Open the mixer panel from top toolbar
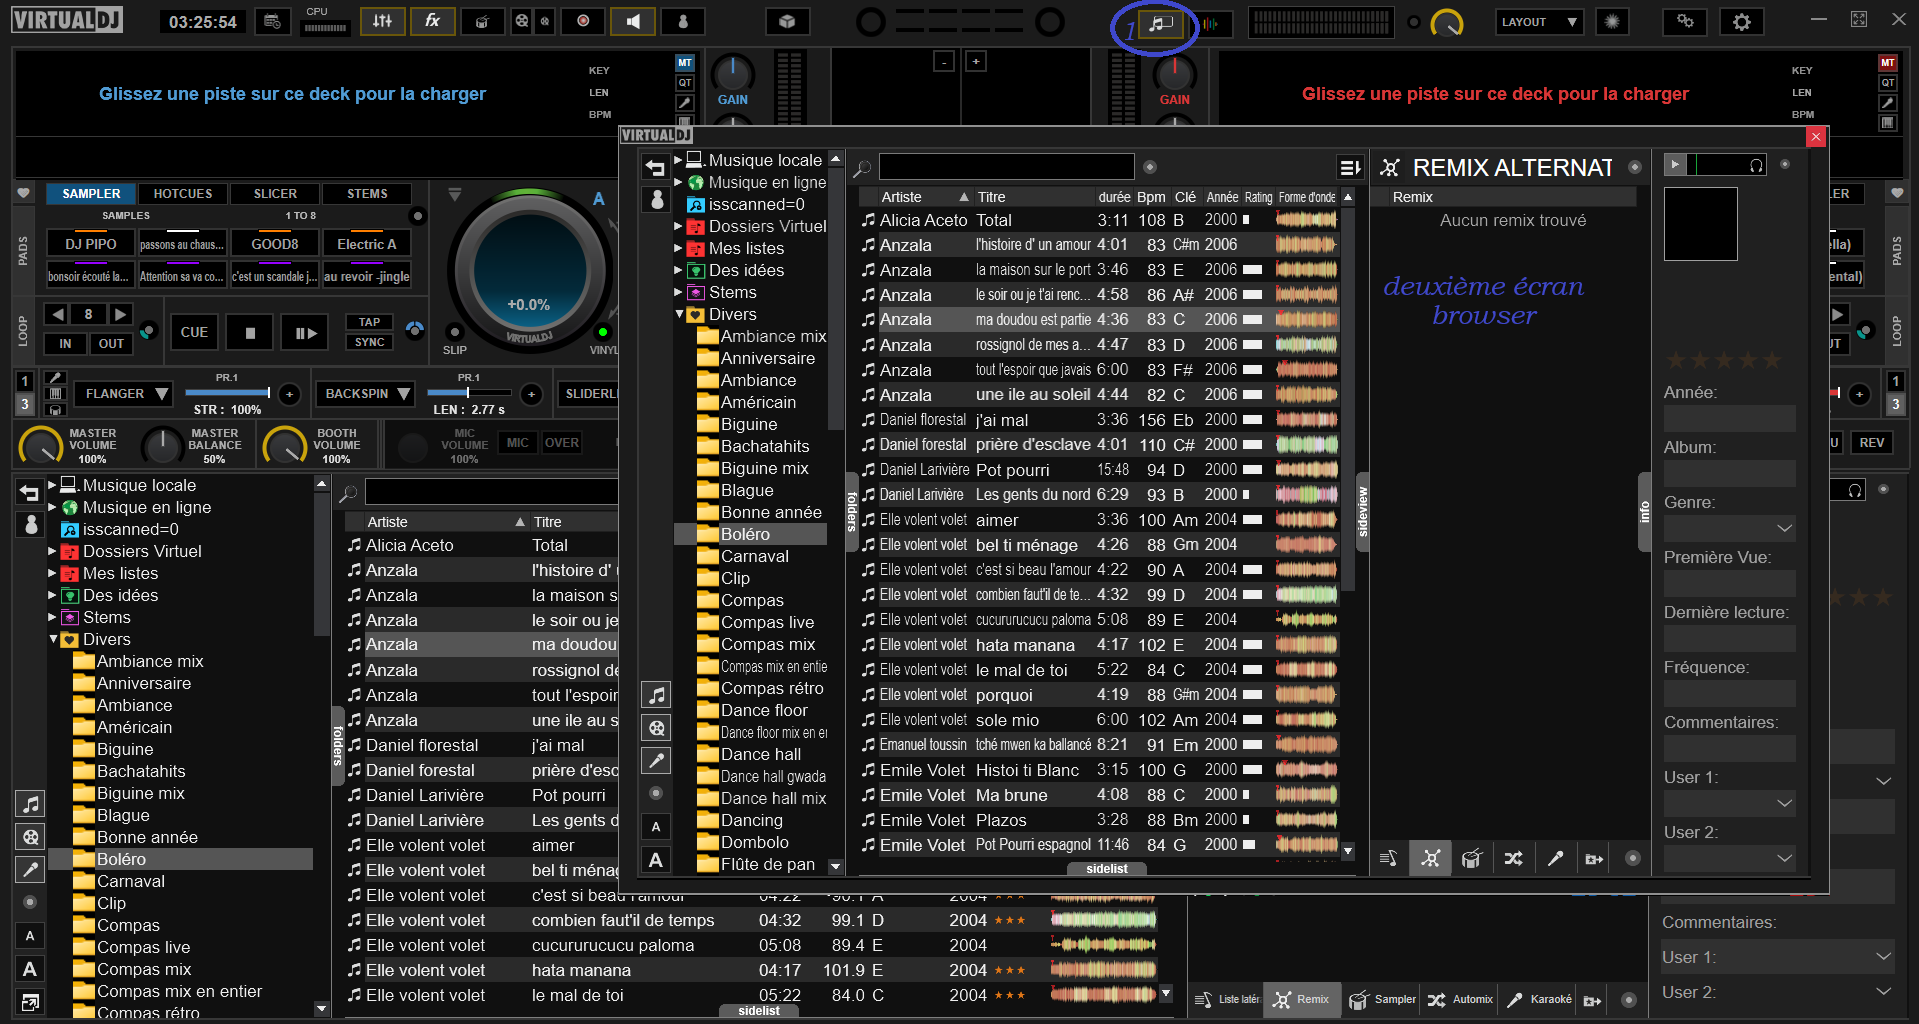This screenshot has width=1919, height=1024. [382, 21]
